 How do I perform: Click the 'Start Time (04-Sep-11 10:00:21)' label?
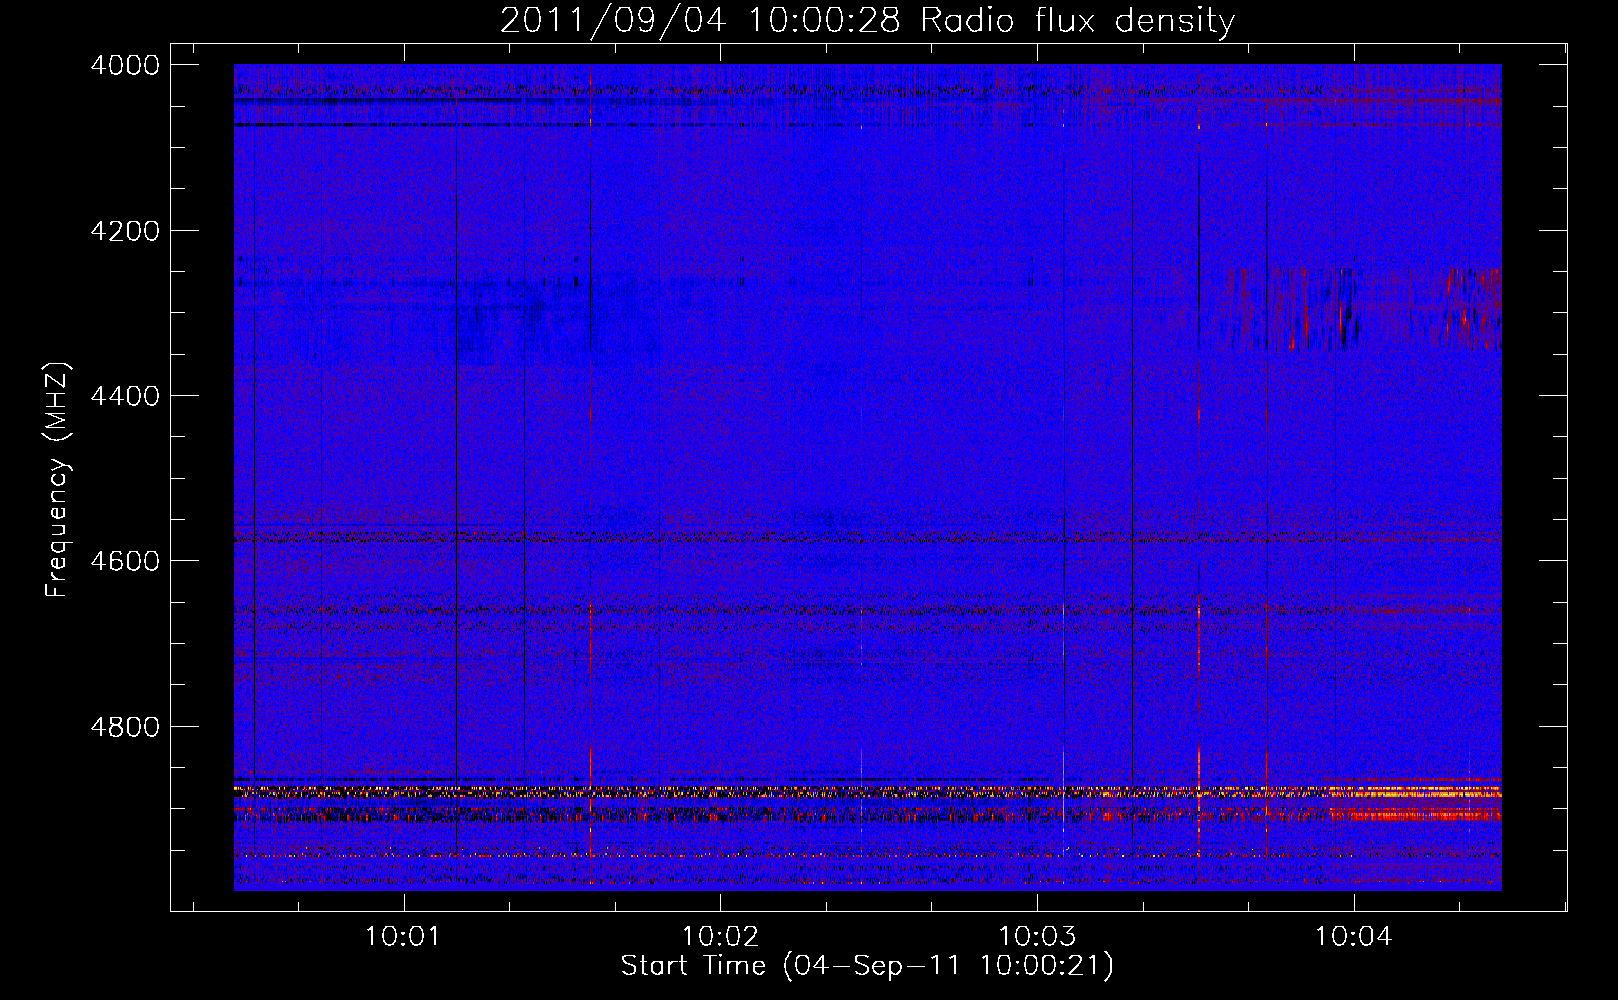click(867, 966)
